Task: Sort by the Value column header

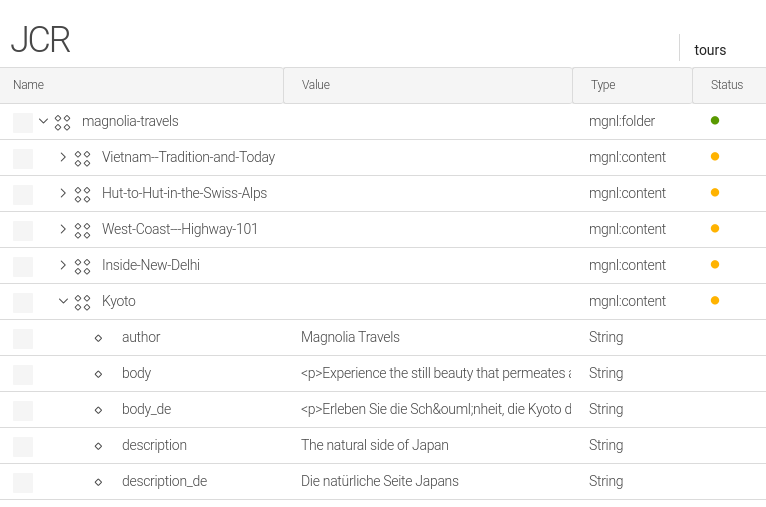Action: pos(427,85)
